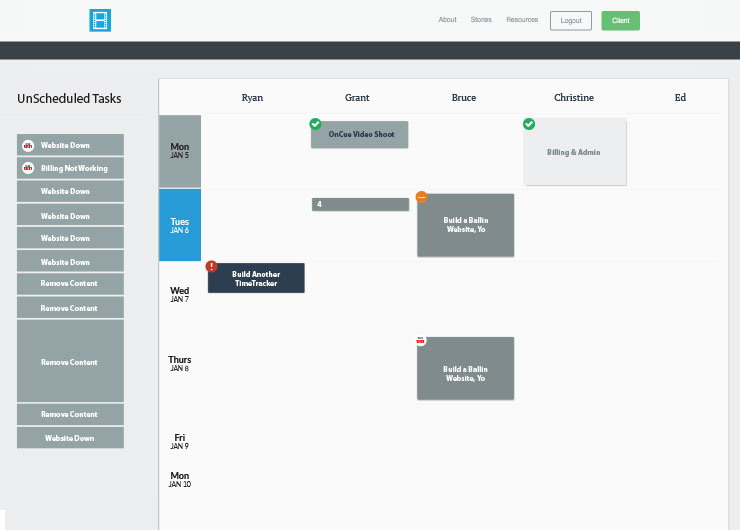The height and width of the screenshot is (530, 740).
Task: Click green checkmark on OnCue Video Shoot
Action: coord(315,124)
